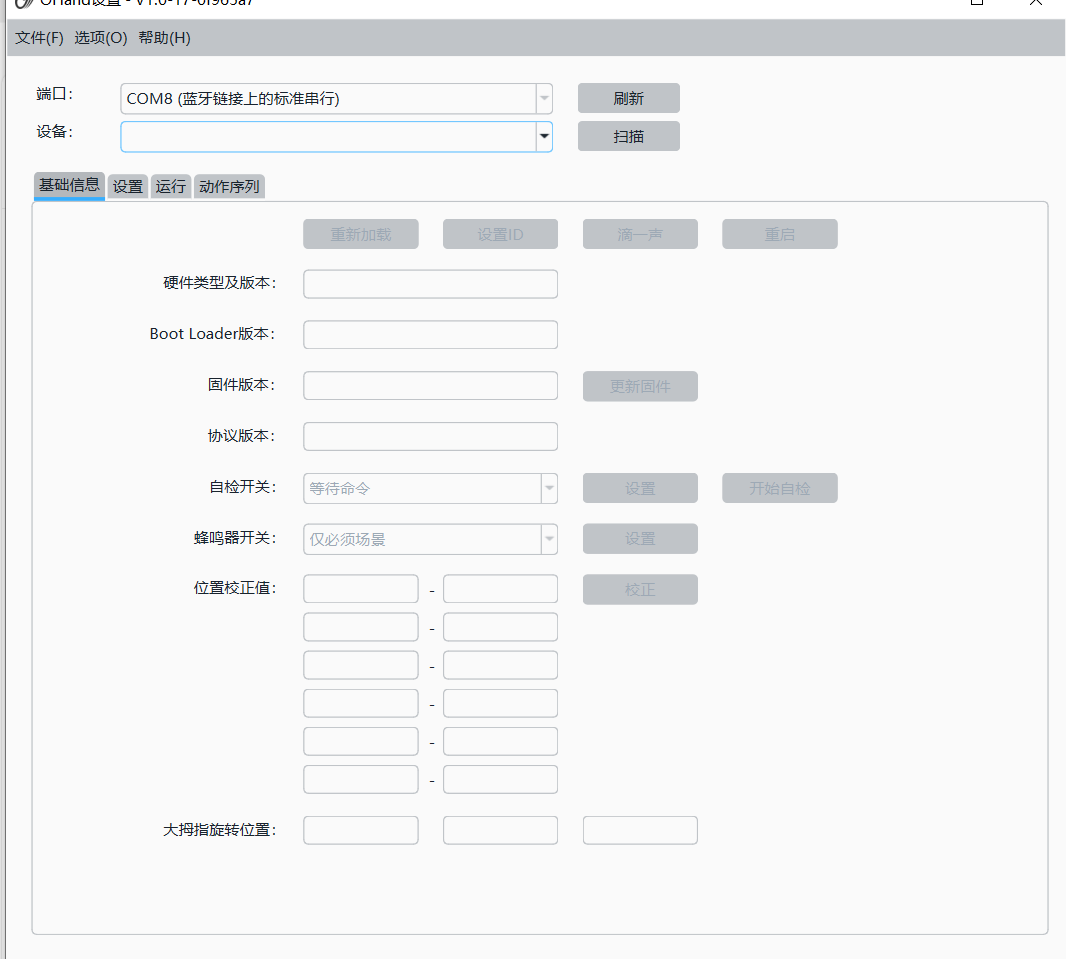Click the 固件版本 input field
Image resolution: width=1066 pixels, height=959 pixels.
[x=430, y=385]
